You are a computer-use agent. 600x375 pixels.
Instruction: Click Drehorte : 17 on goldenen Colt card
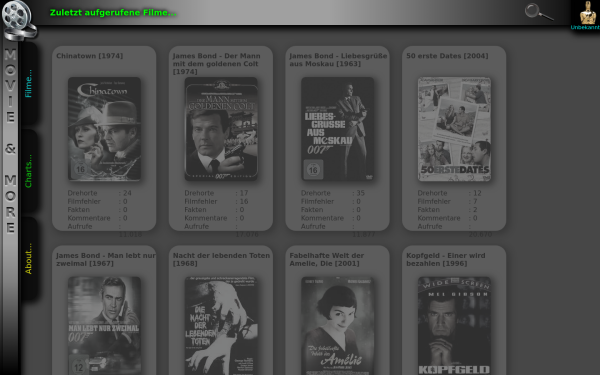pyautogui.click(x=216, y=193)
